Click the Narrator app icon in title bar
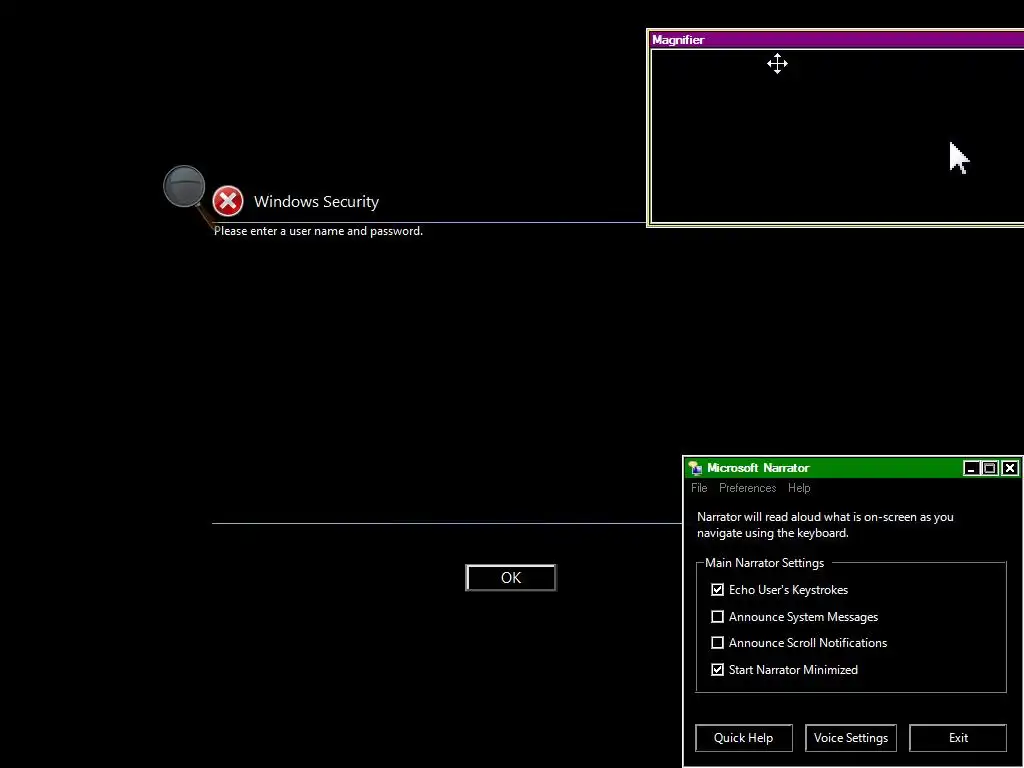 pyautogui.click(x=696, y=468)
